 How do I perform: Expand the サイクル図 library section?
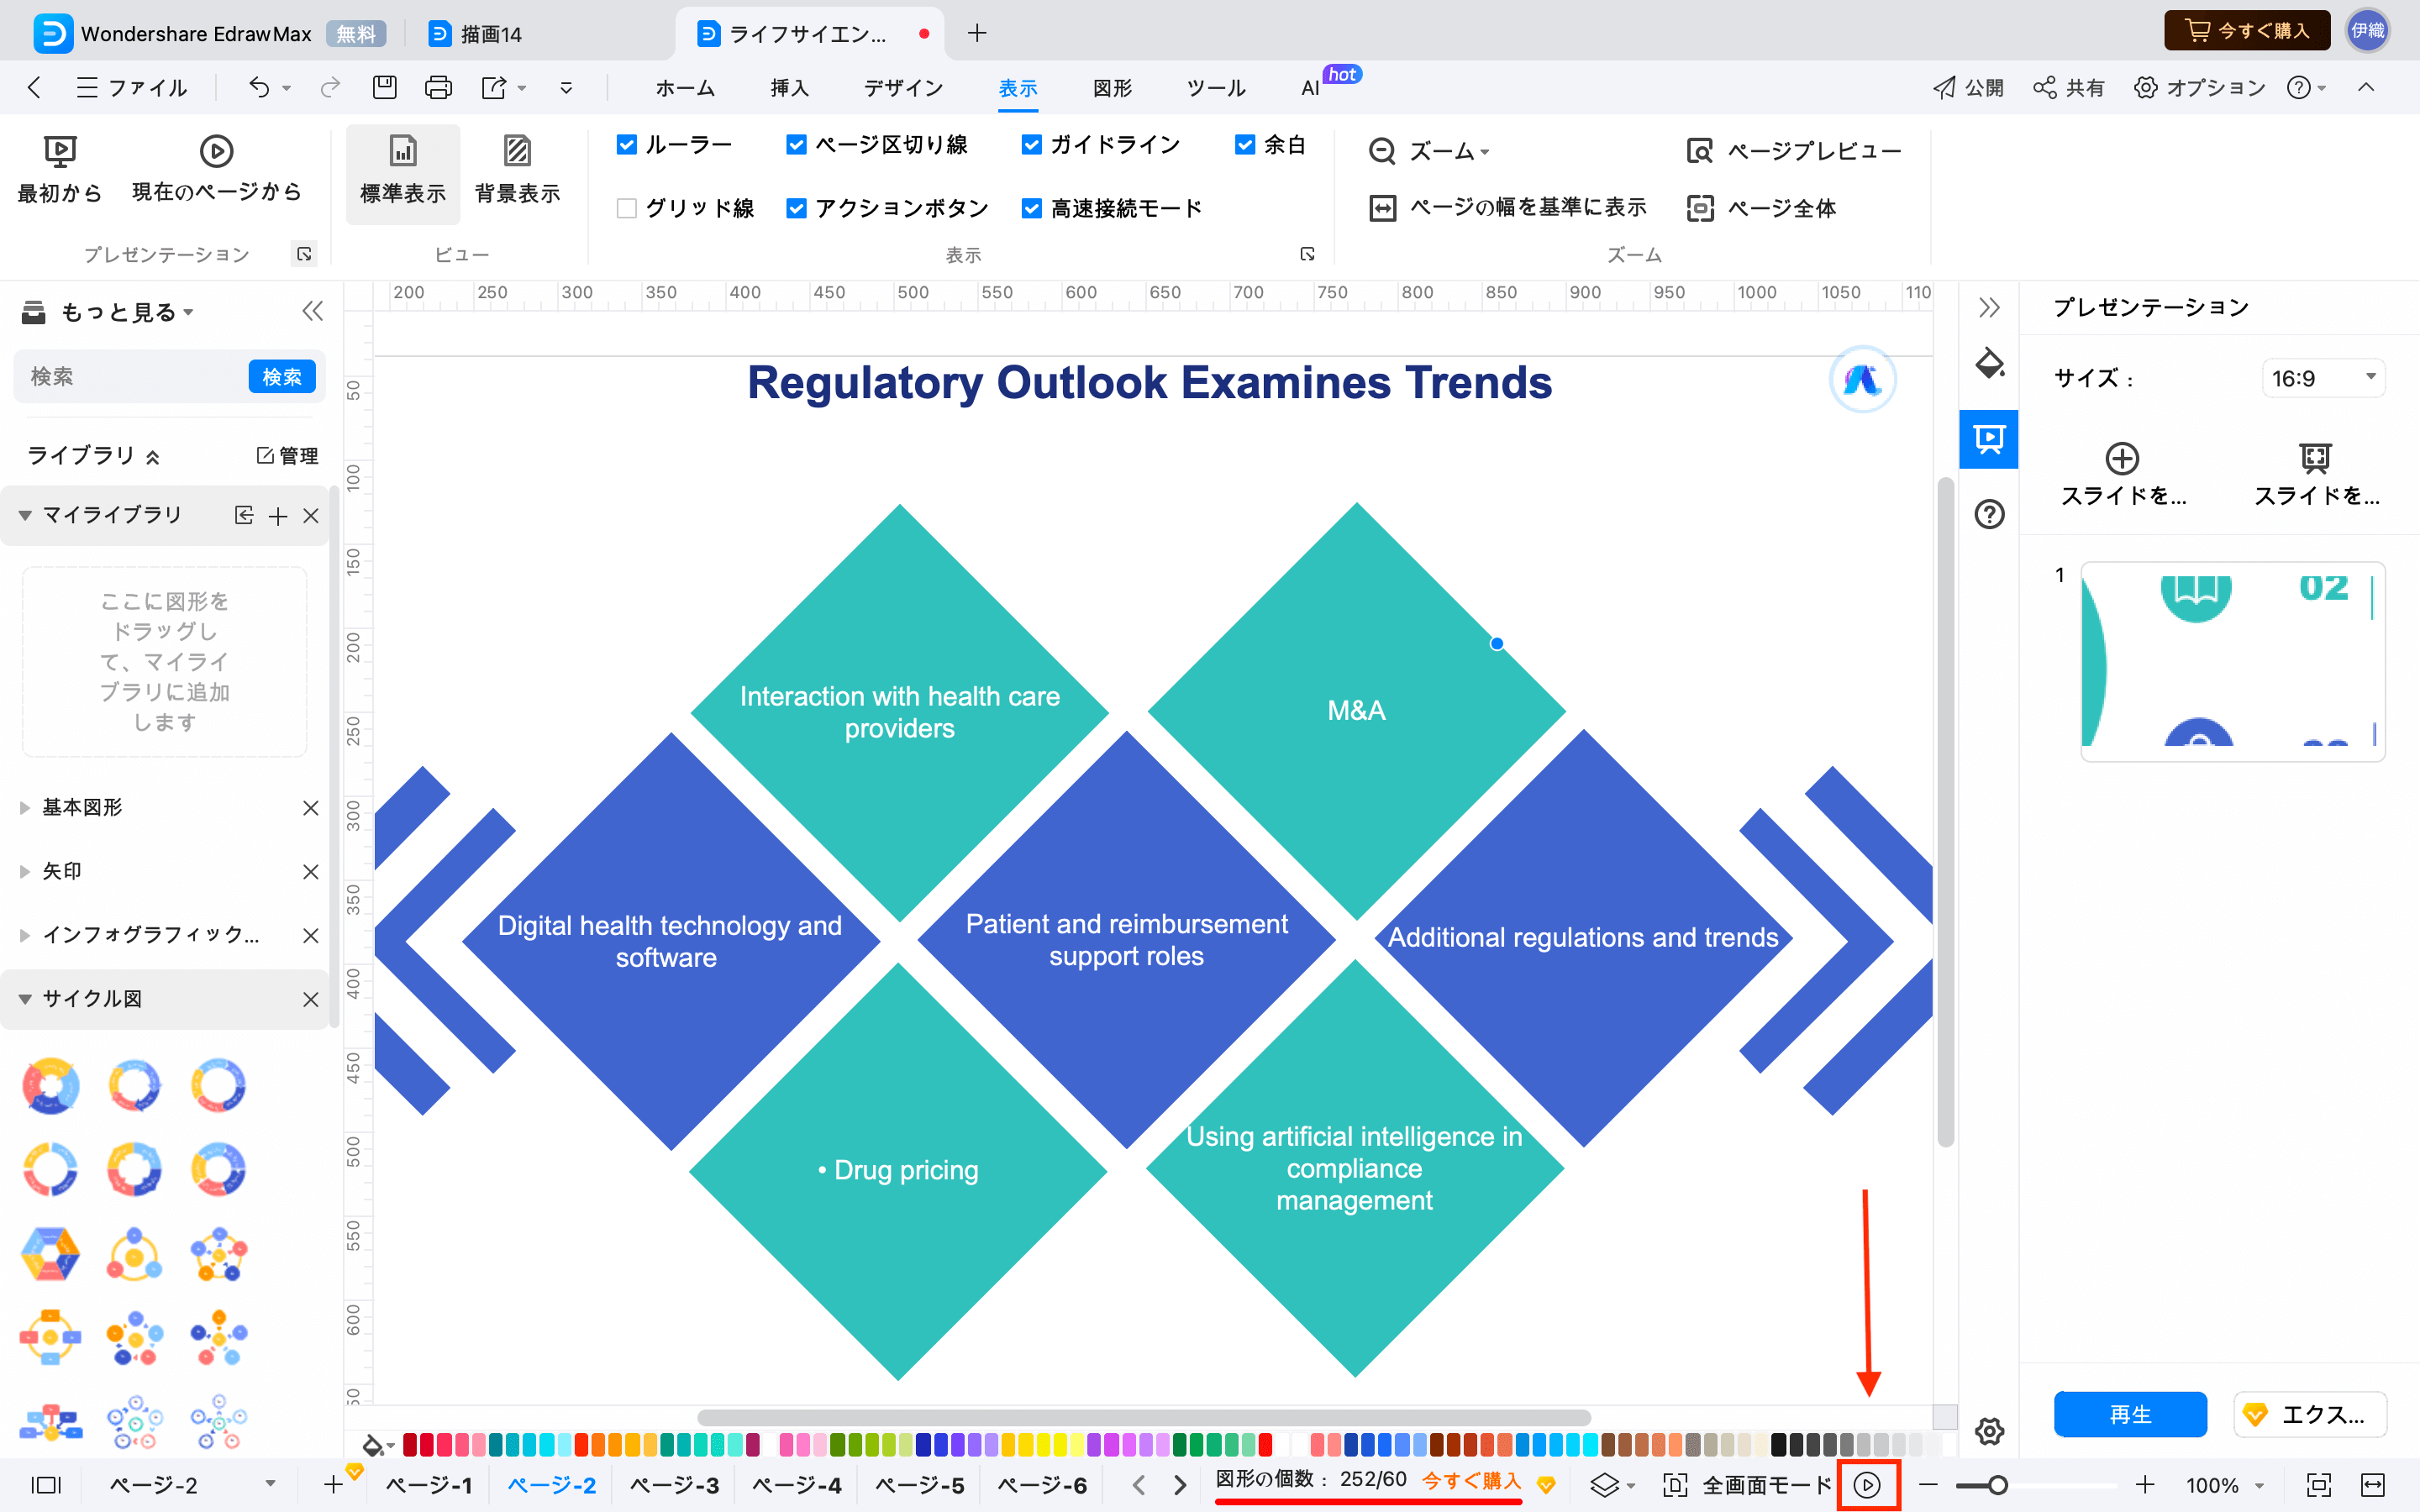[x=23, y=998]
